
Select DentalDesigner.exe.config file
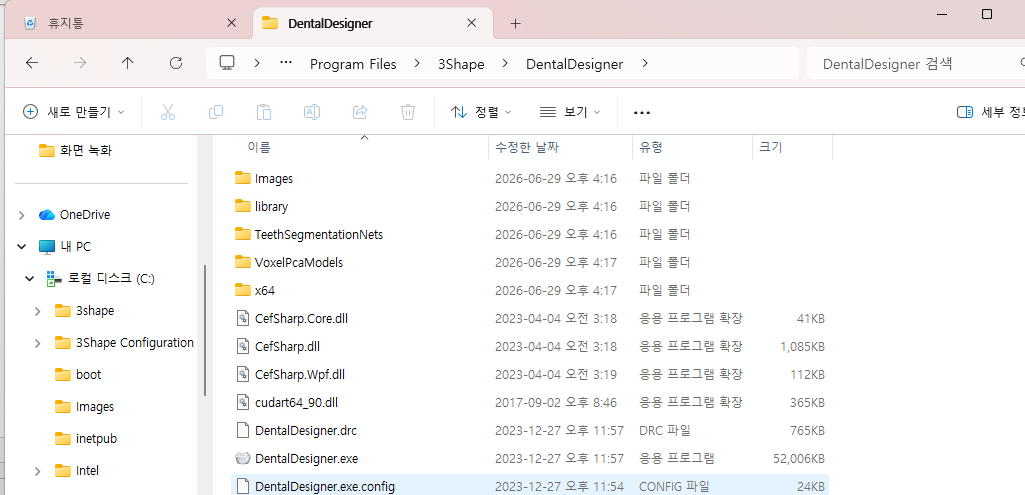point(530,486)
